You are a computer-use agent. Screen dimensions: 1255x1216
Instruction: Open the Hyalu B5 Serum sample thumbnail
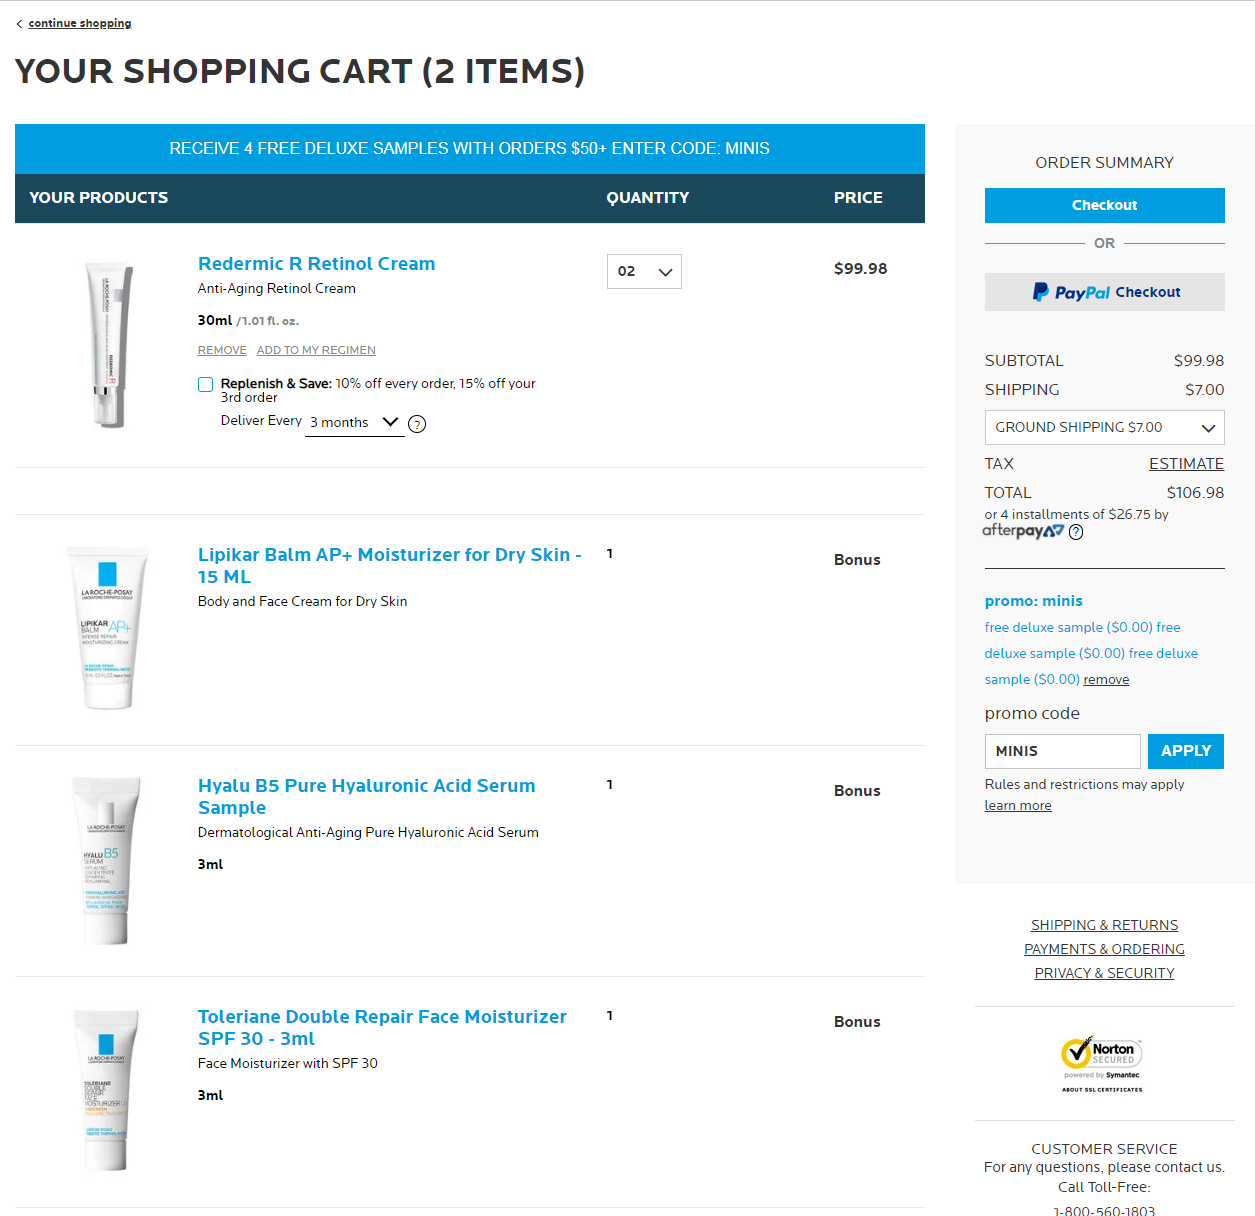coord(106,861)
